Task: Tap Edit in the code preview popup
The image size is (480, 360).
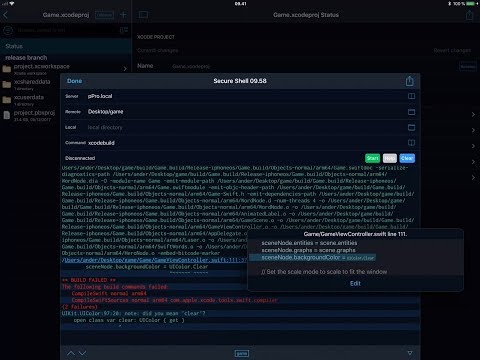Action: coord(355,283)
